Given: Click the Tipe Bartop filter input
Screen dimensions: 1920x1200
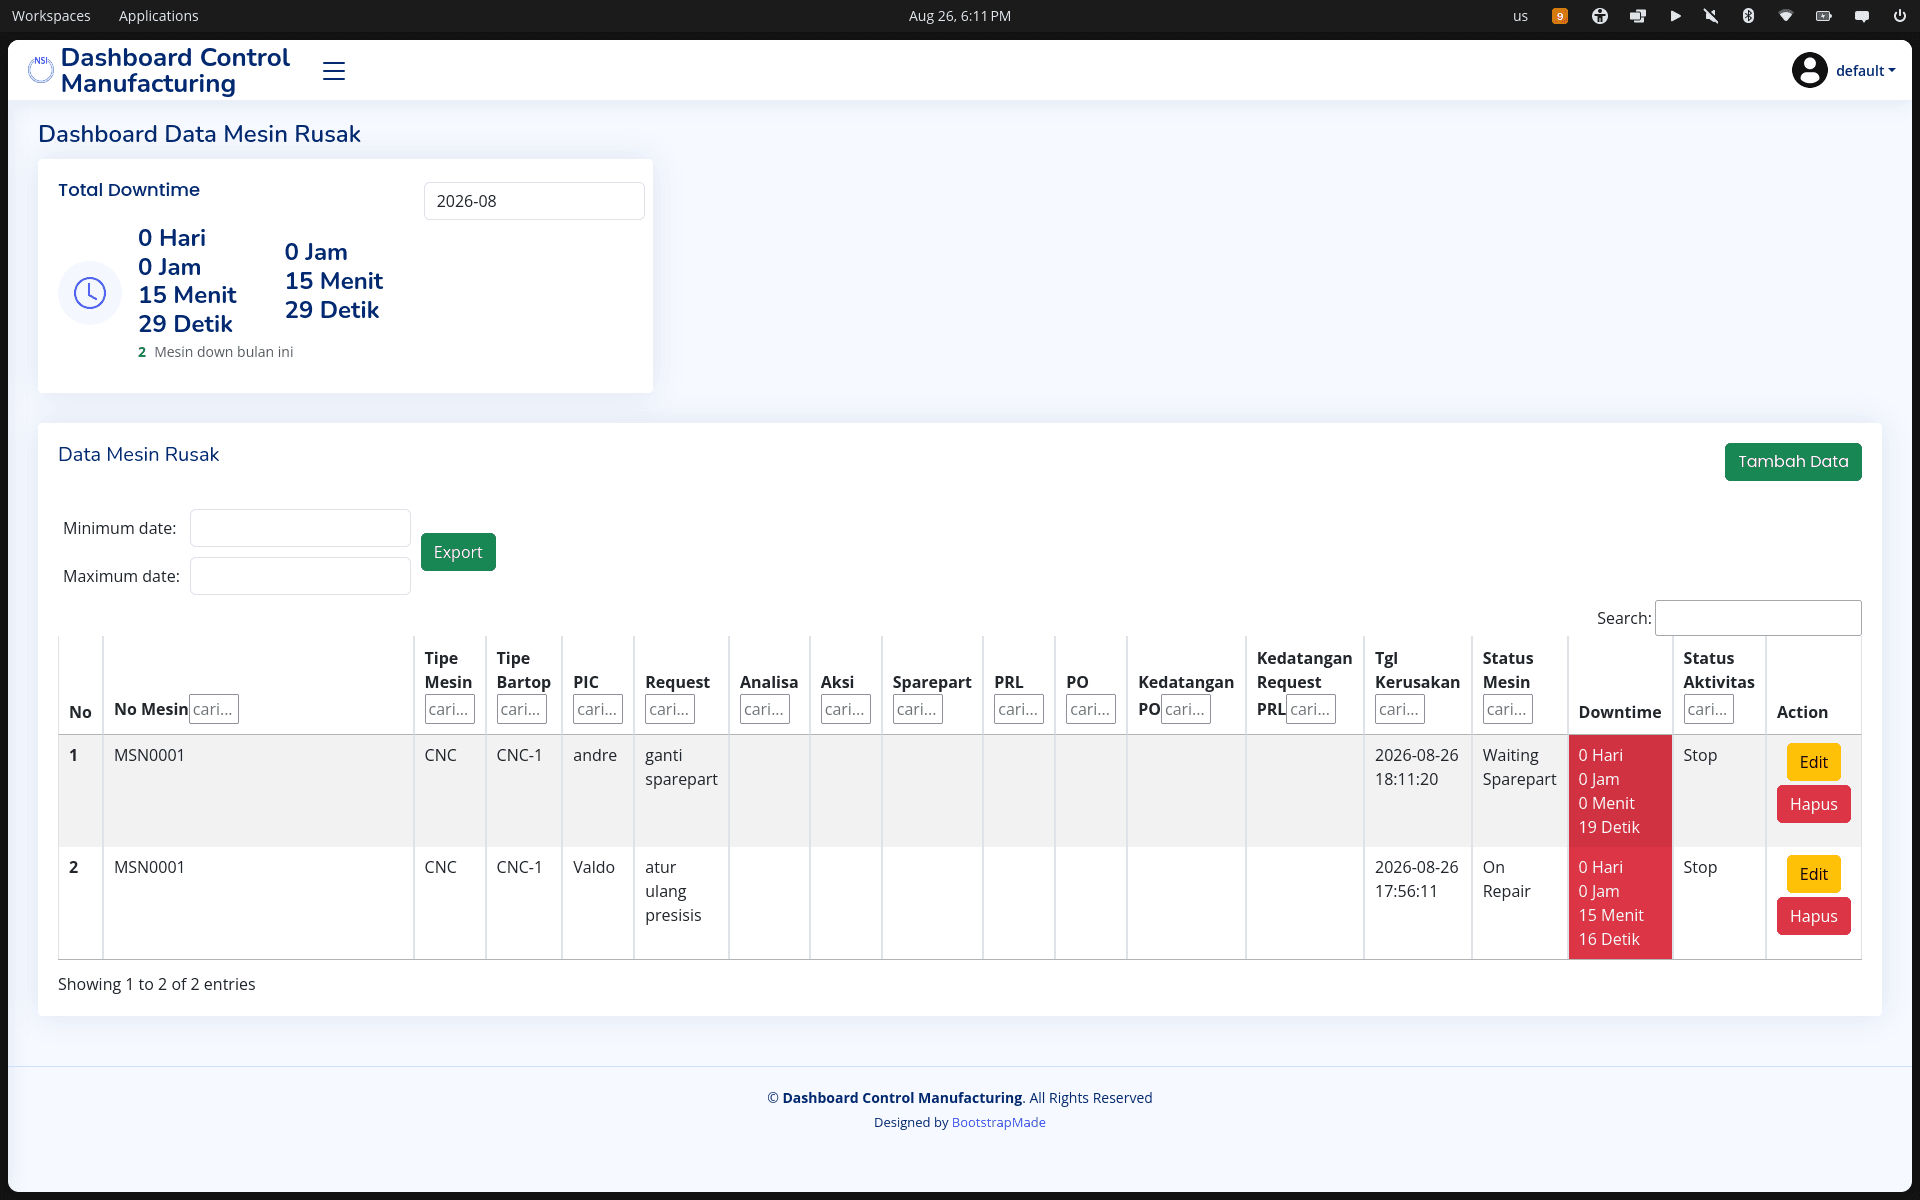Looking at the screenshot, I should (522, 709).
